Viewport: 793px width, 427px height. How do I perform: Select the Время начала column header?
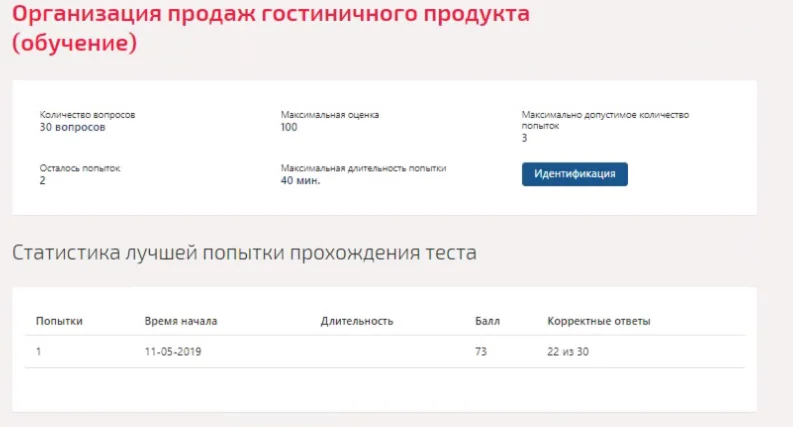pyautogui.click(x=181, y=321)
